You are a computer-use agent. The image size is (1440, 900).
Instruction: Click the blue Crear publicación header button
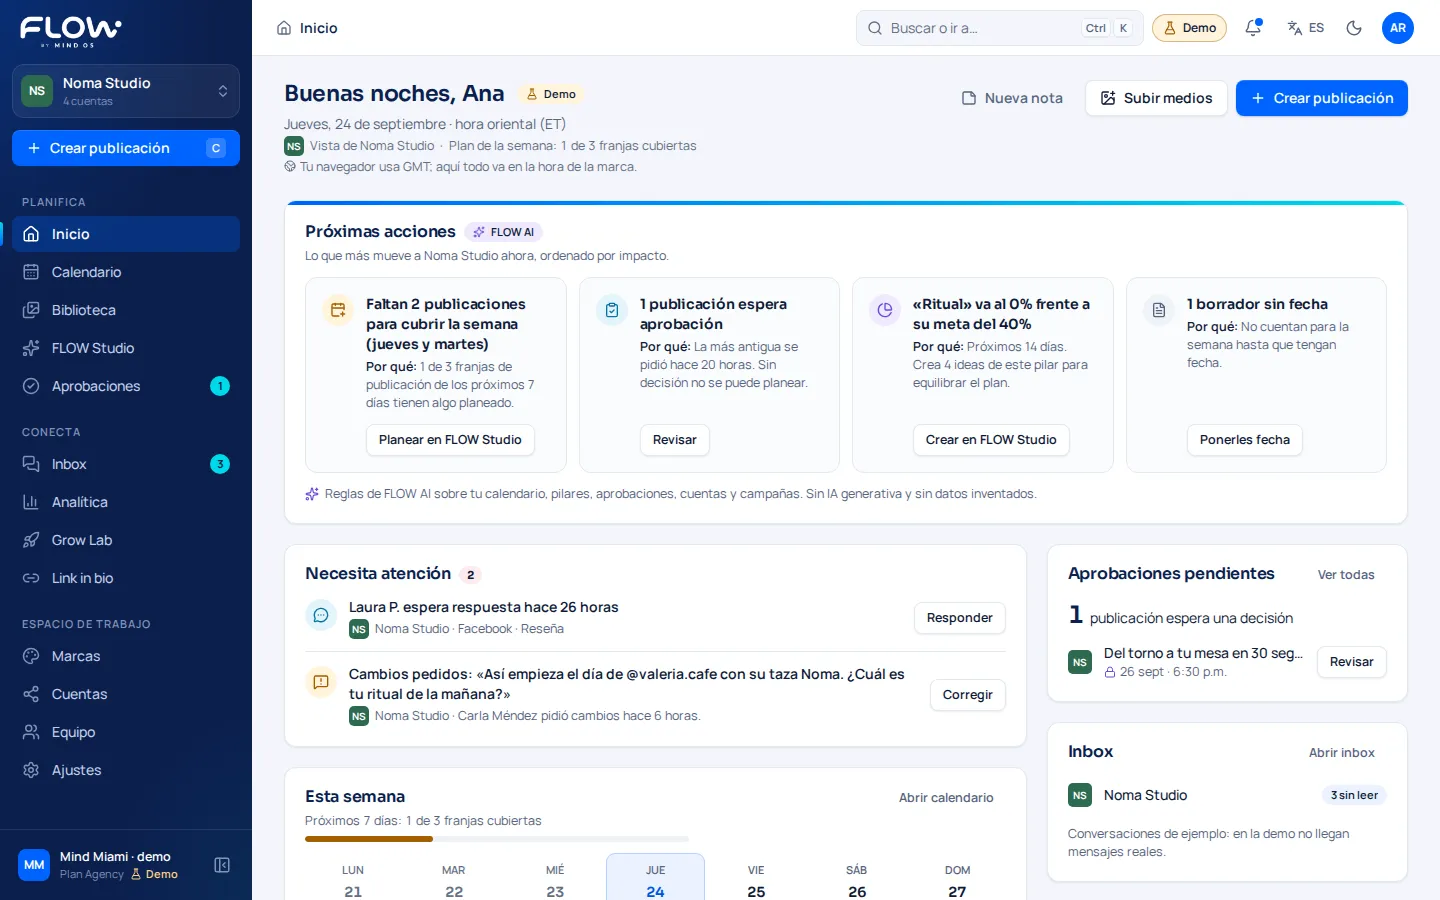[x=1322, y=98]
